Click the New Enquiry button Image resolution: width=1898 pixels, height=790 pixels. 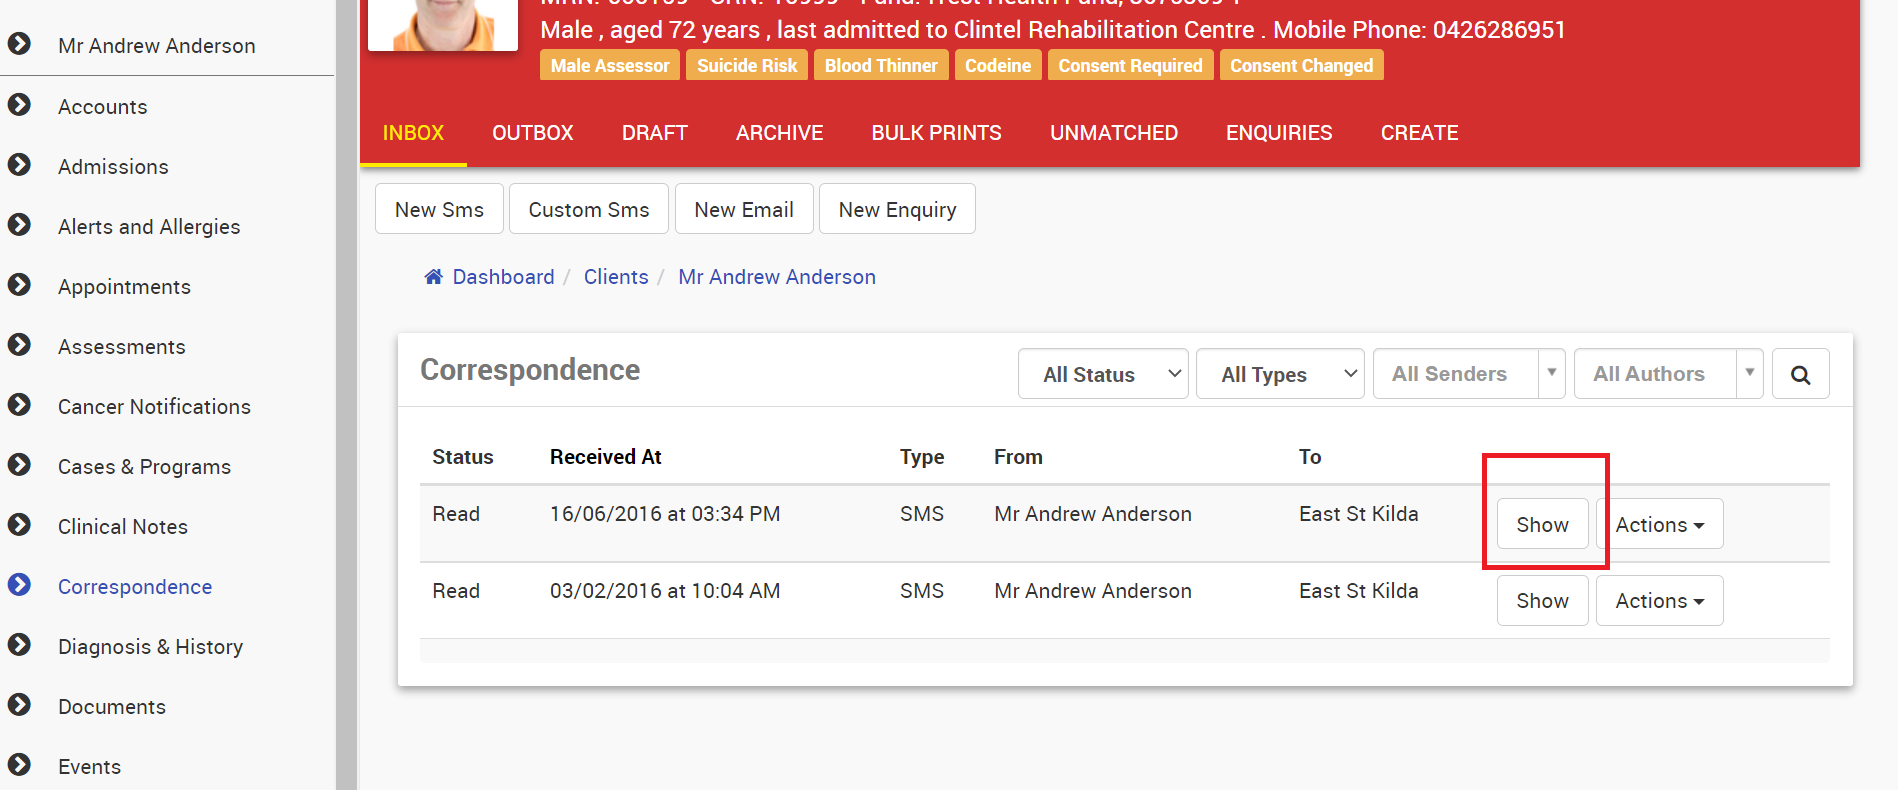pos(897,209)
